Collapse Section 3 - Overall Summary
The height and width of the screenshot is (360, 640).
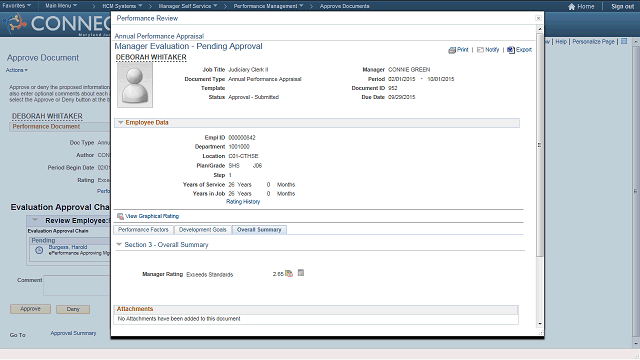tap(119, 244)
